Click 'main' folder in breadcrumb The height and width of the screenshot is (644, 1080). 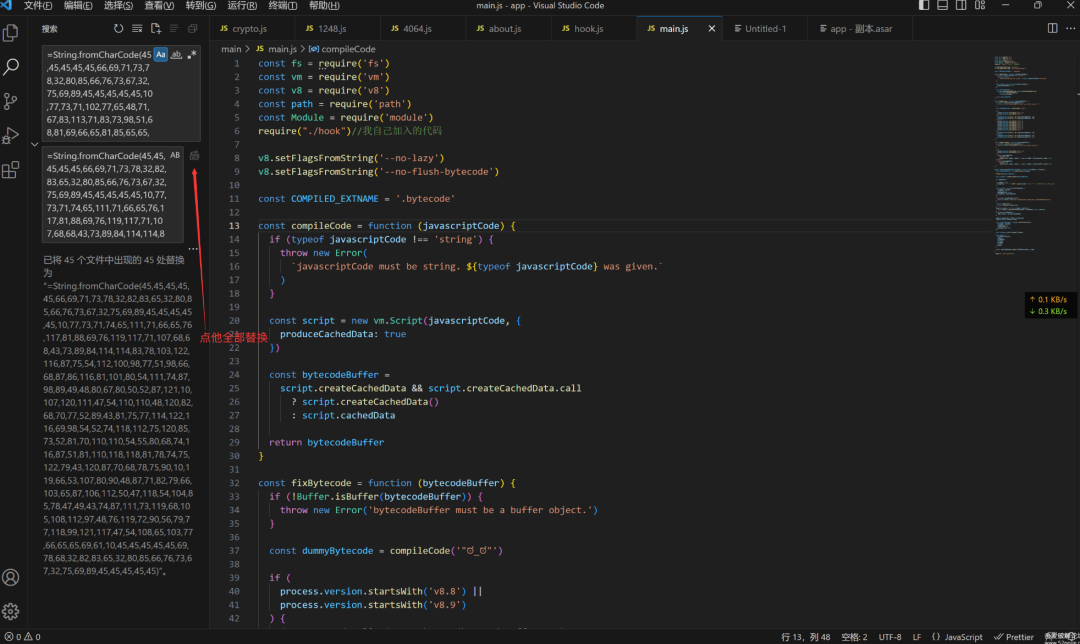[231, 49]
